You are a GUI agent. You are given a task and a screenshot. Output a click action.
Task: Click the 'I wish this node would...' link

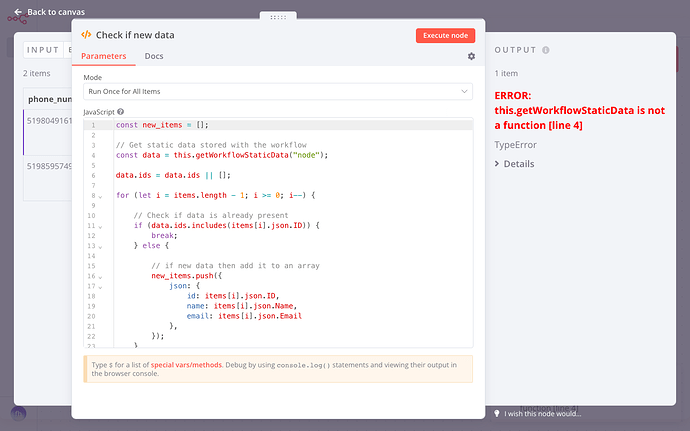[543, 413]
